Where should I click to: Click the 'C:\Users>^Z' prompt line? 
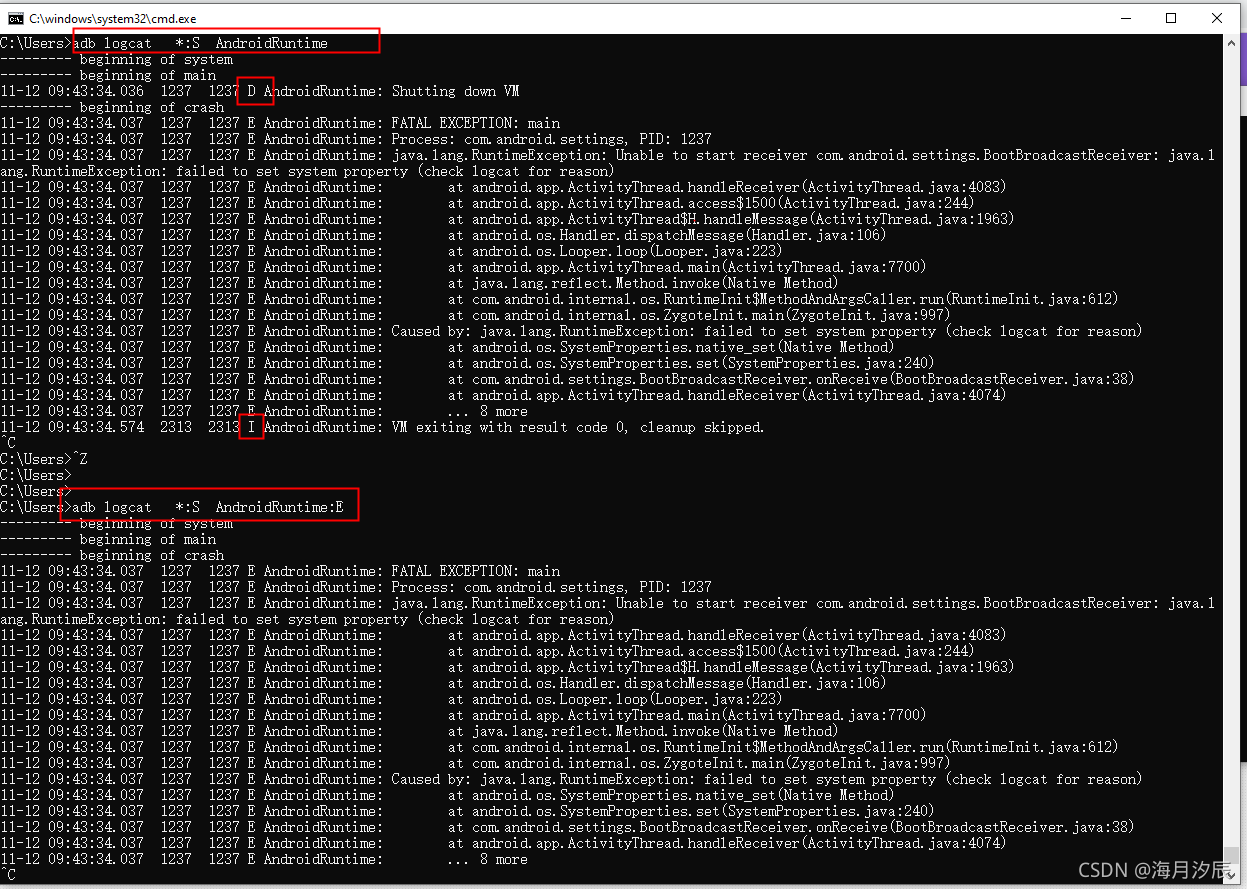point(47,458)
